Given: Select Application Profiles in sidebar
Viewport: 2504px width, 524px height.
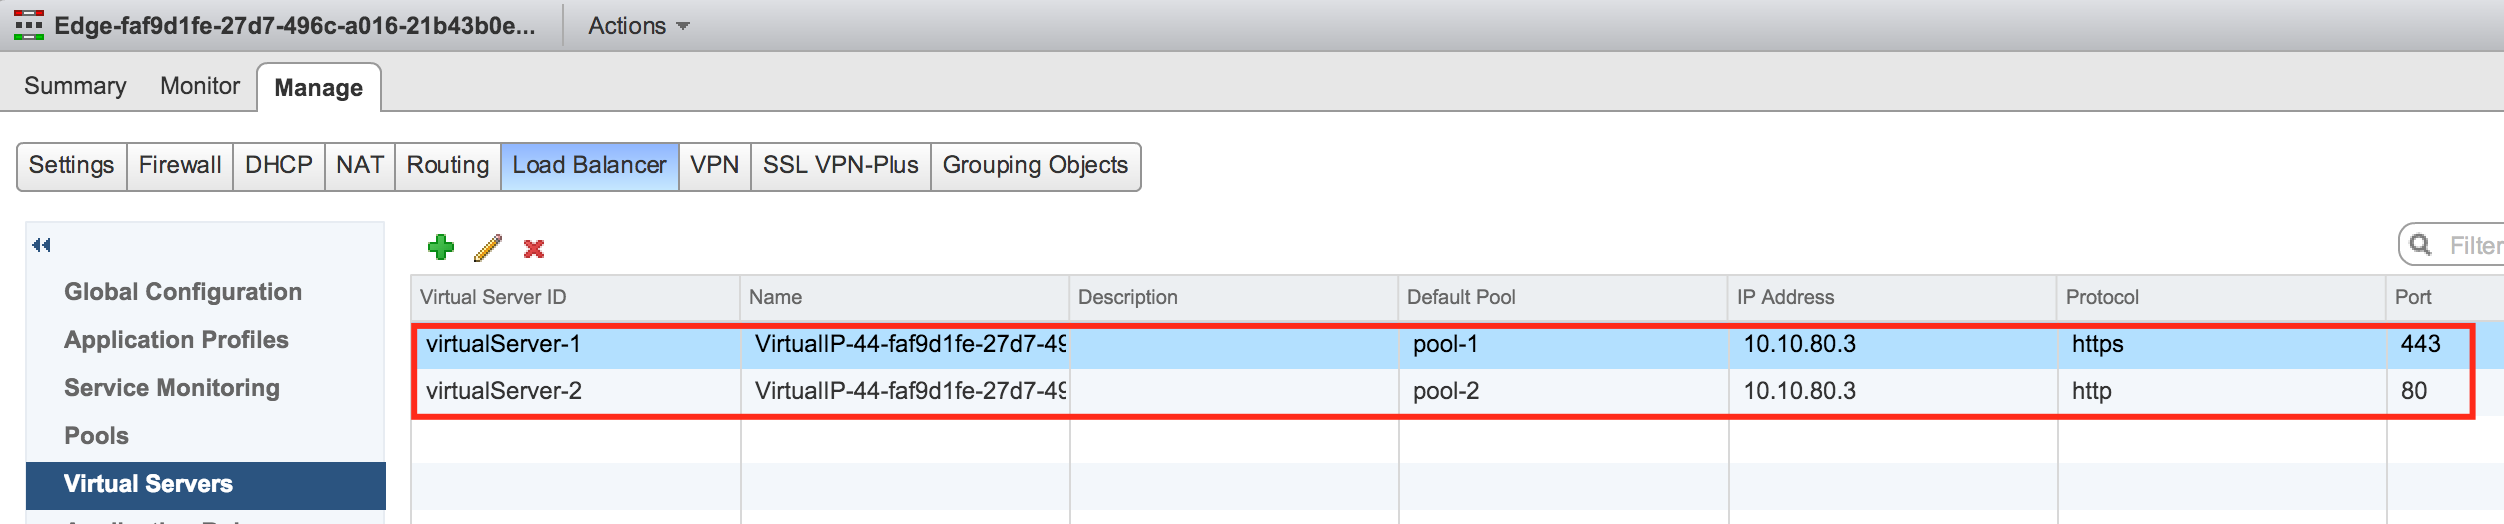Looking at the screenshot, I should coord(176,340).
